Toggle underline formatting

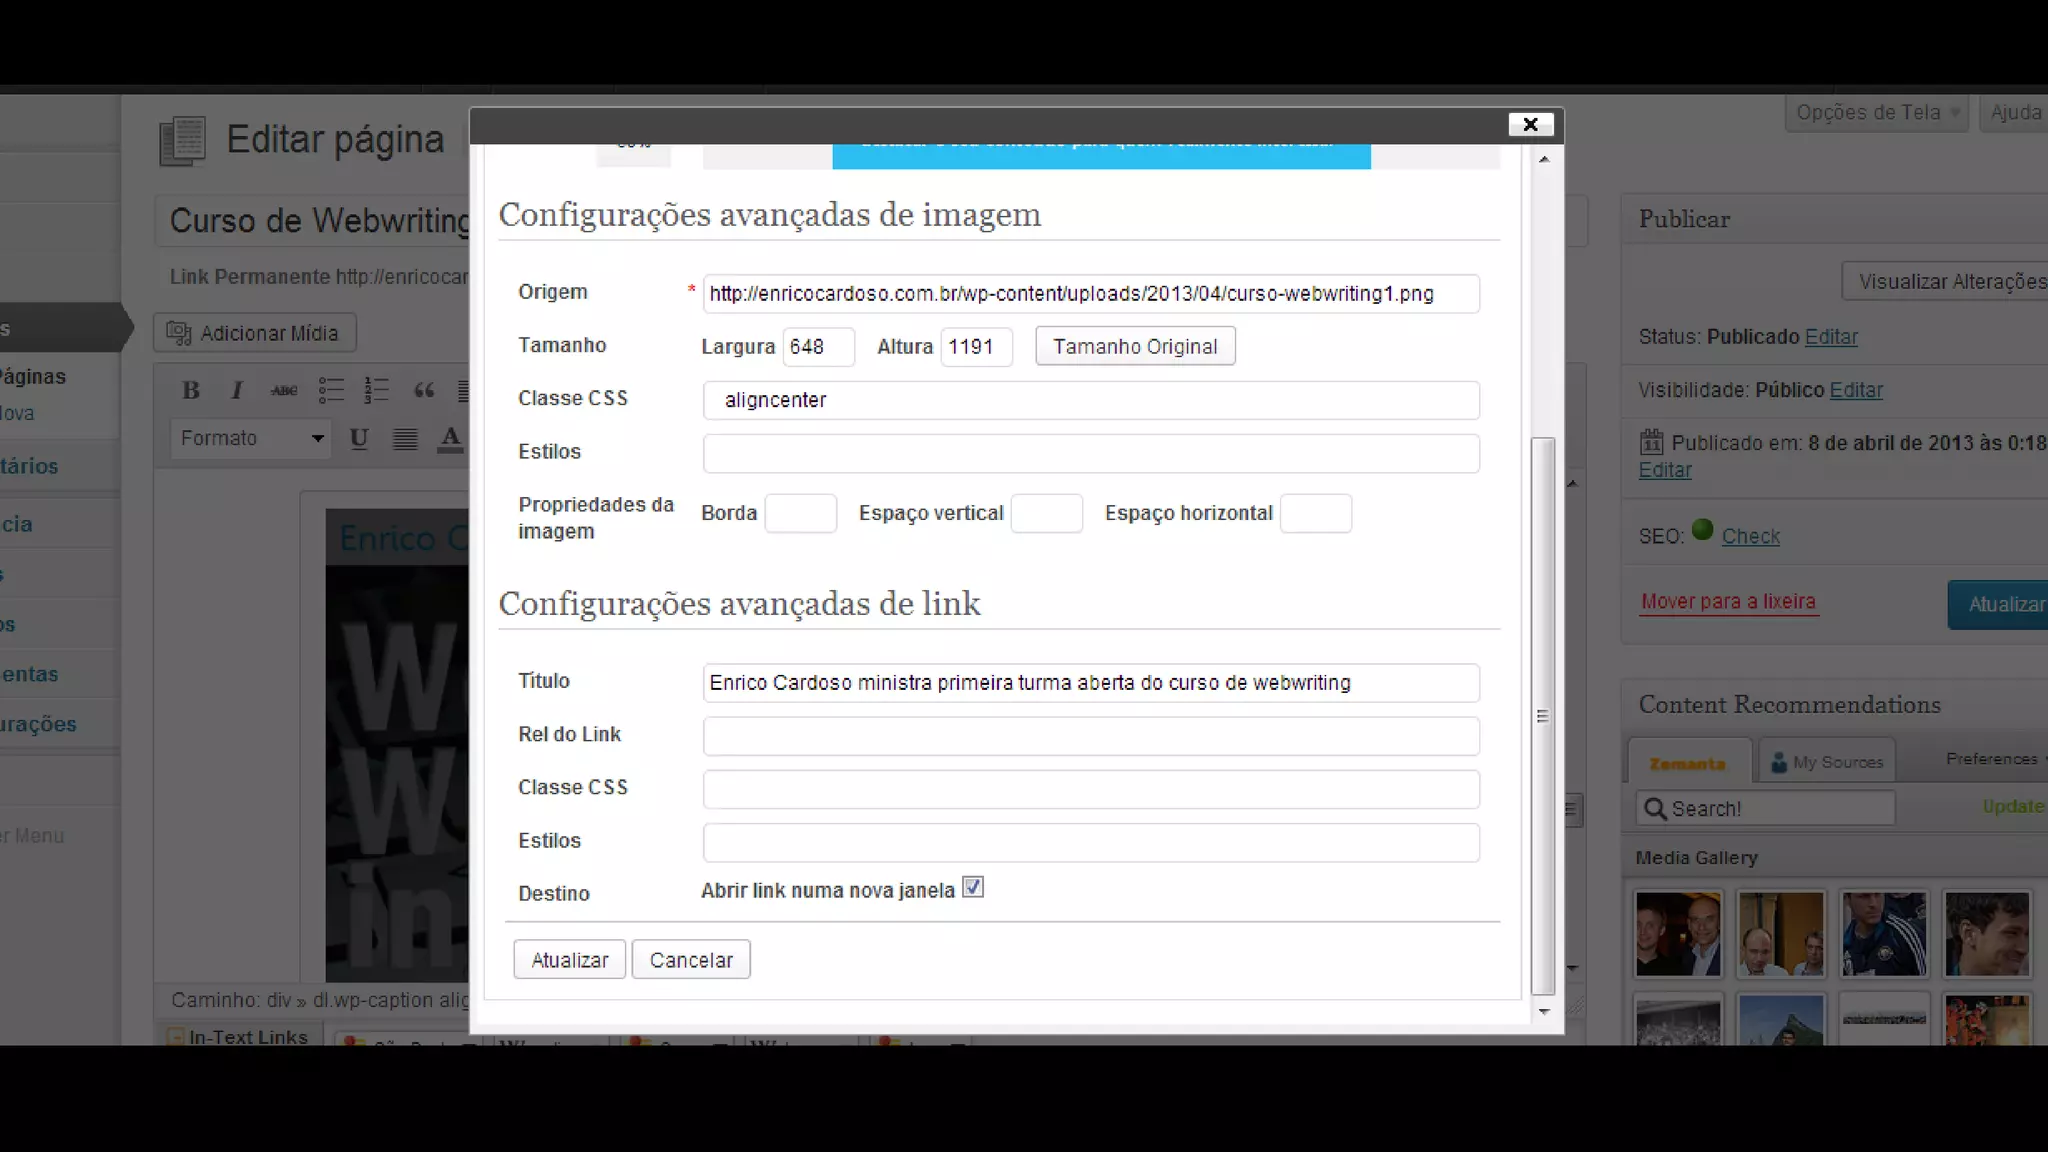coord(359,438)
